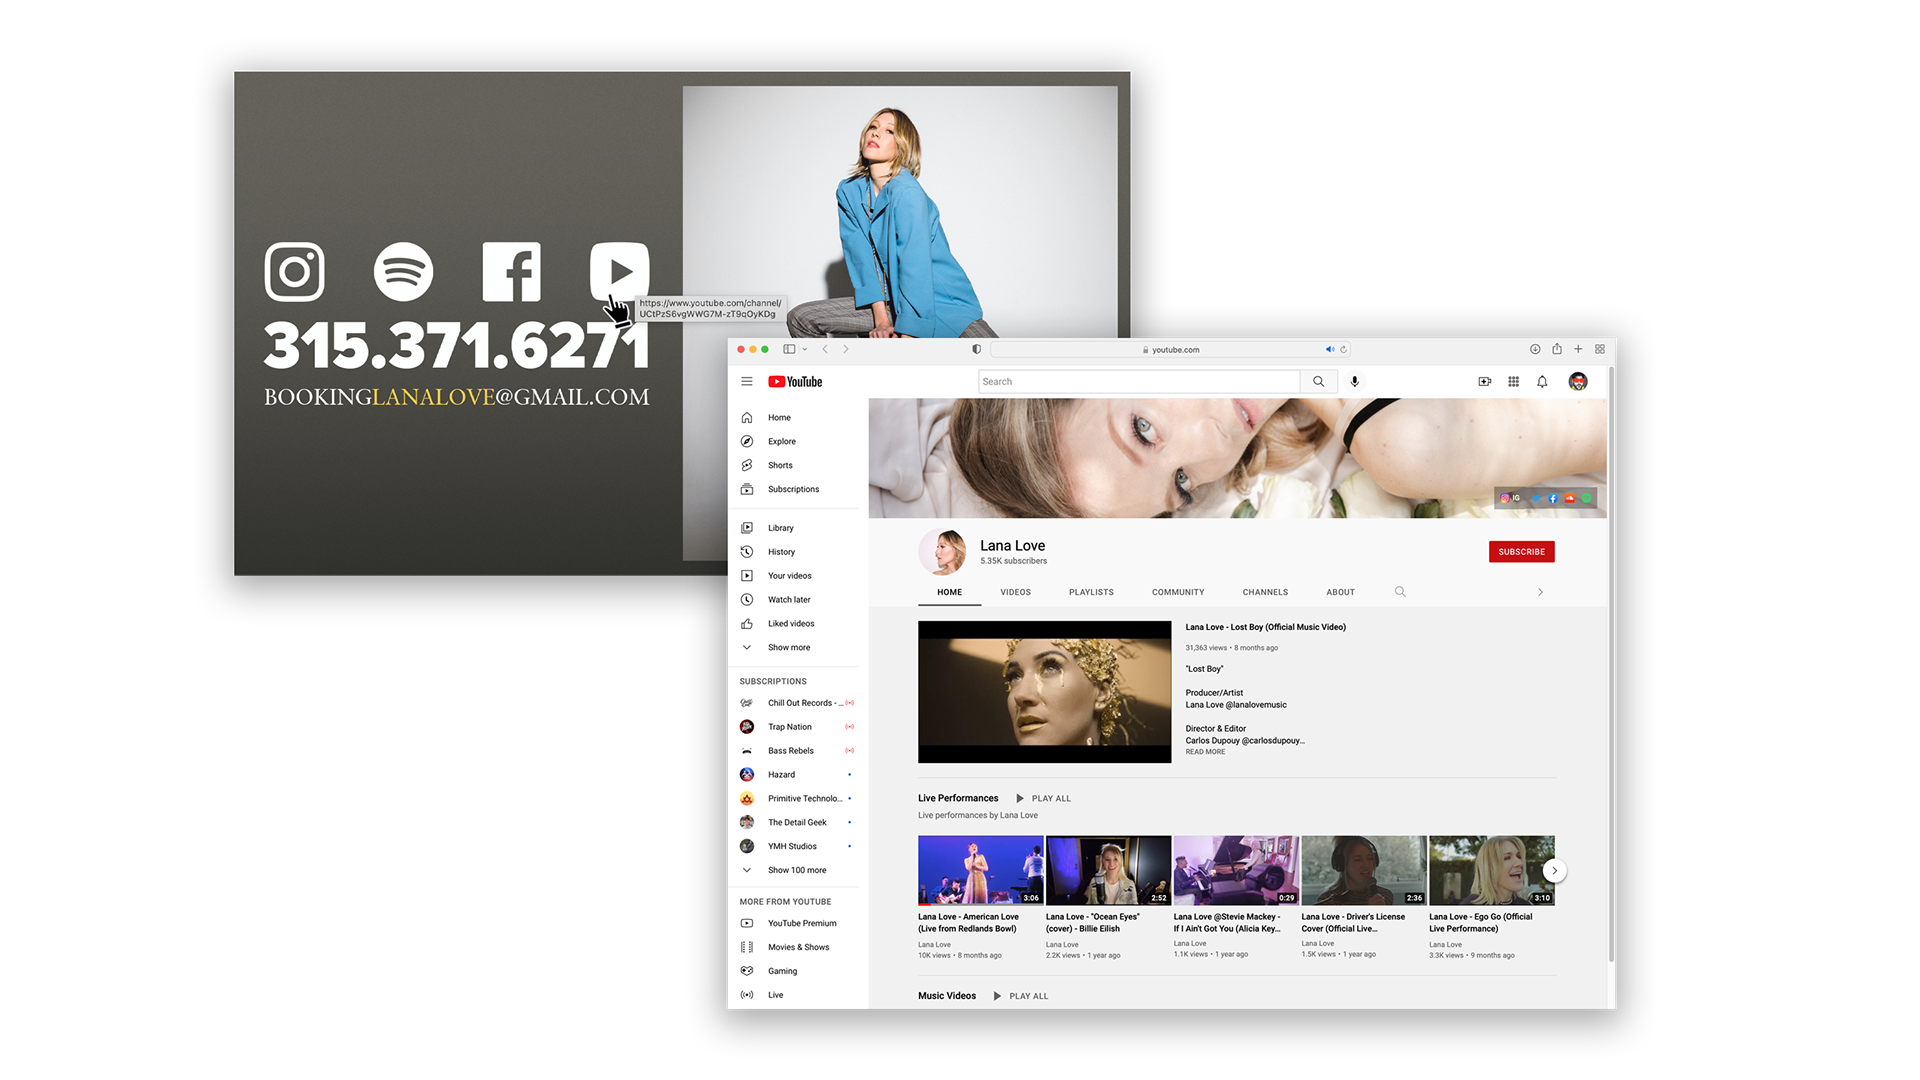Click the Spotify icon on the booking card
This screenshot has height=1080, width=1920.
(403, 271)
